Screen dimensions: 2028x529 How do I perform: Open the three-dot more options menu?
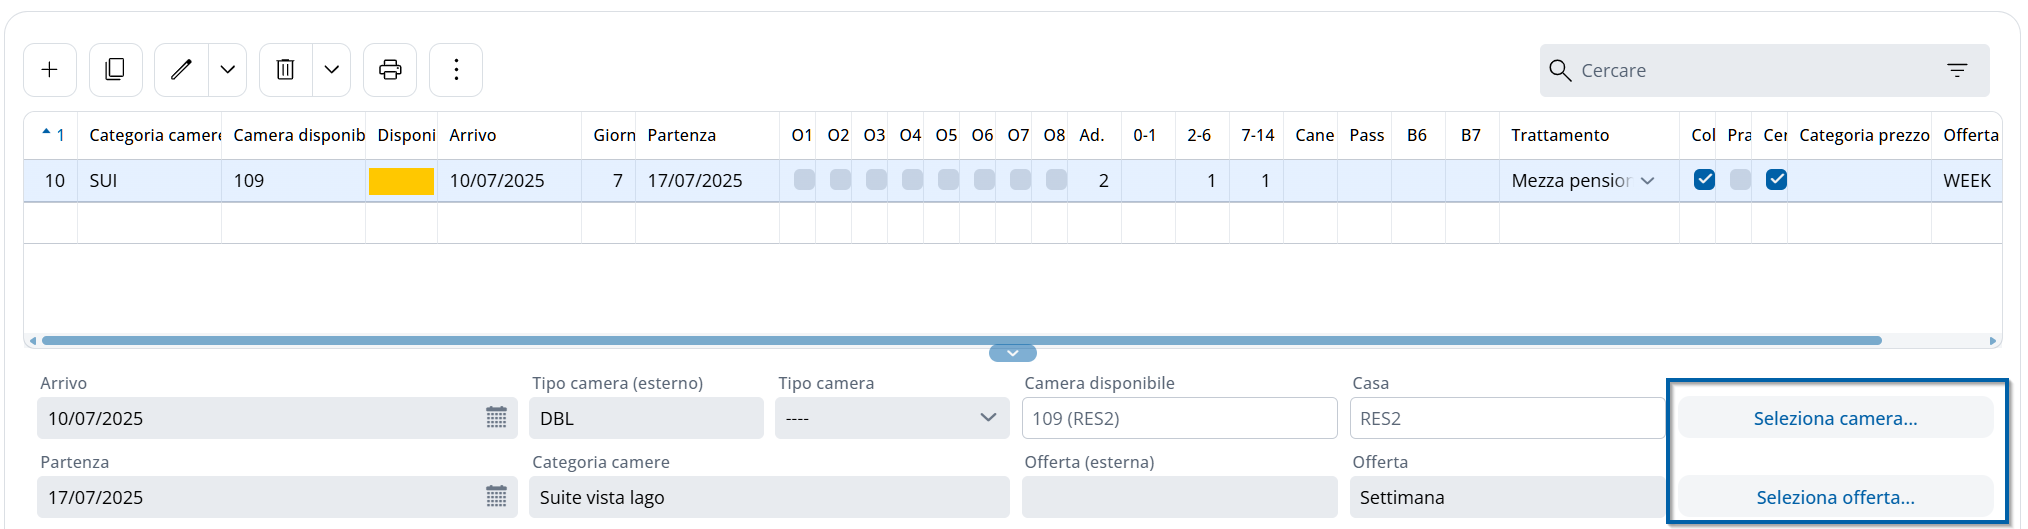[456, 70]
